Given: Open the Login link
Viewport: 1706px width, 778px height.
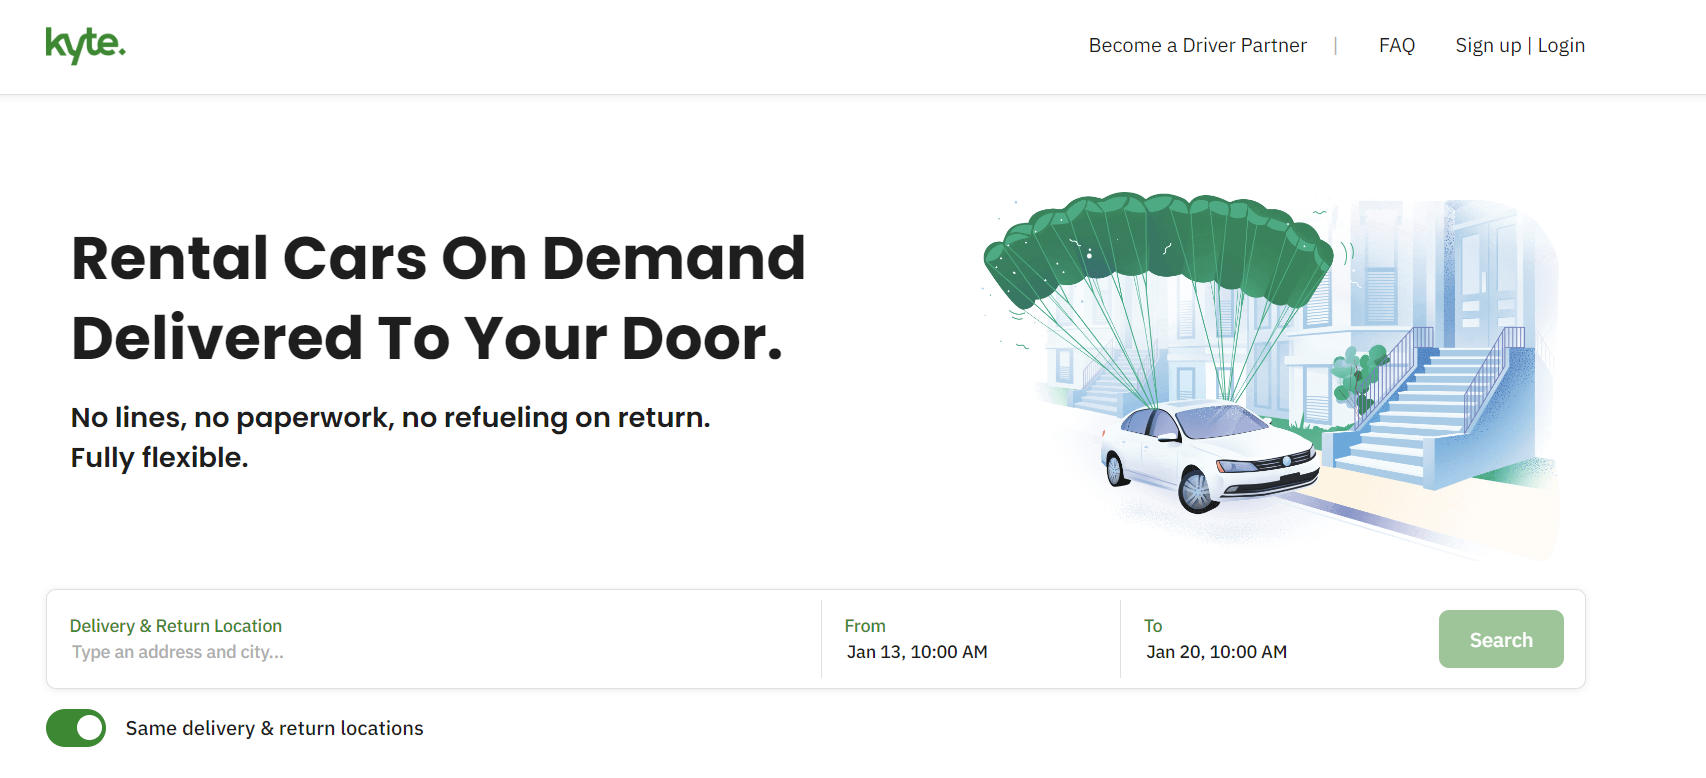Looking at the screenshot, I should tap(1561, 46).
